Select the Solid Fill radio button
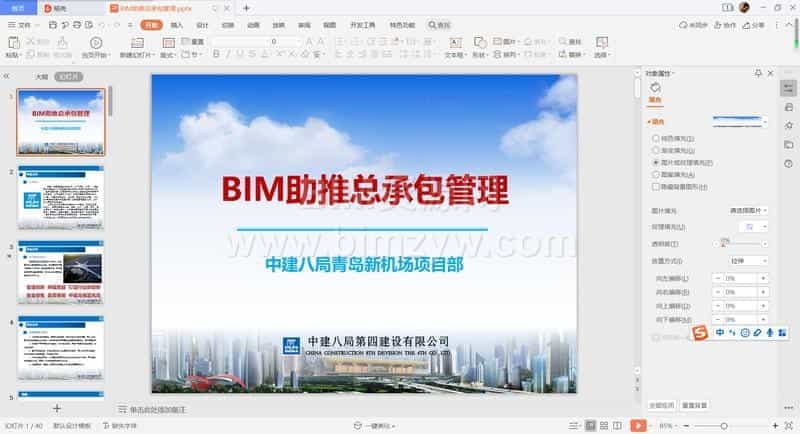This screenshot has width=800, height=434. click(656, 138)
